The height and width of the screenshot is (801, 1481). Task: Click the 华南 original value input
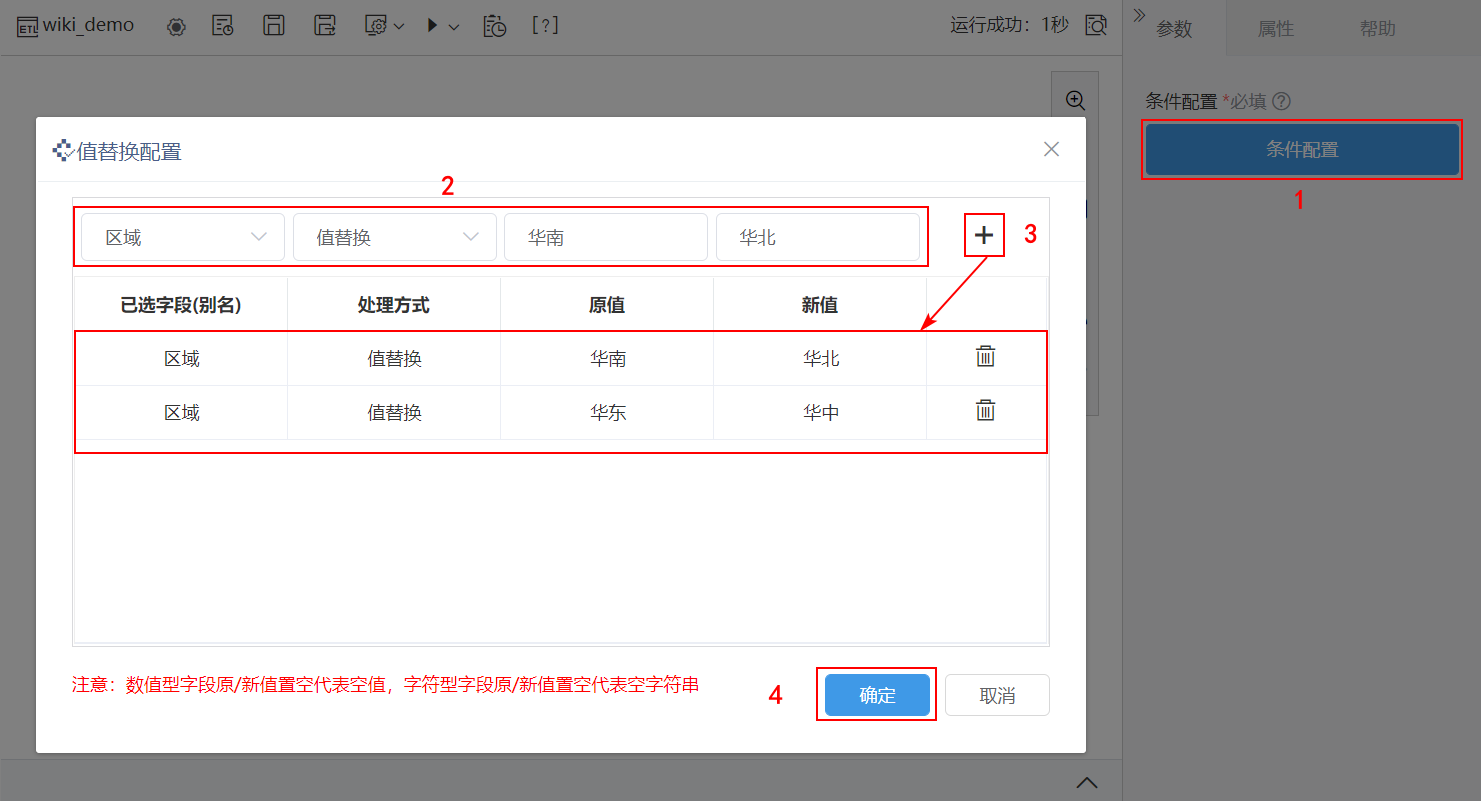(606, 238)
